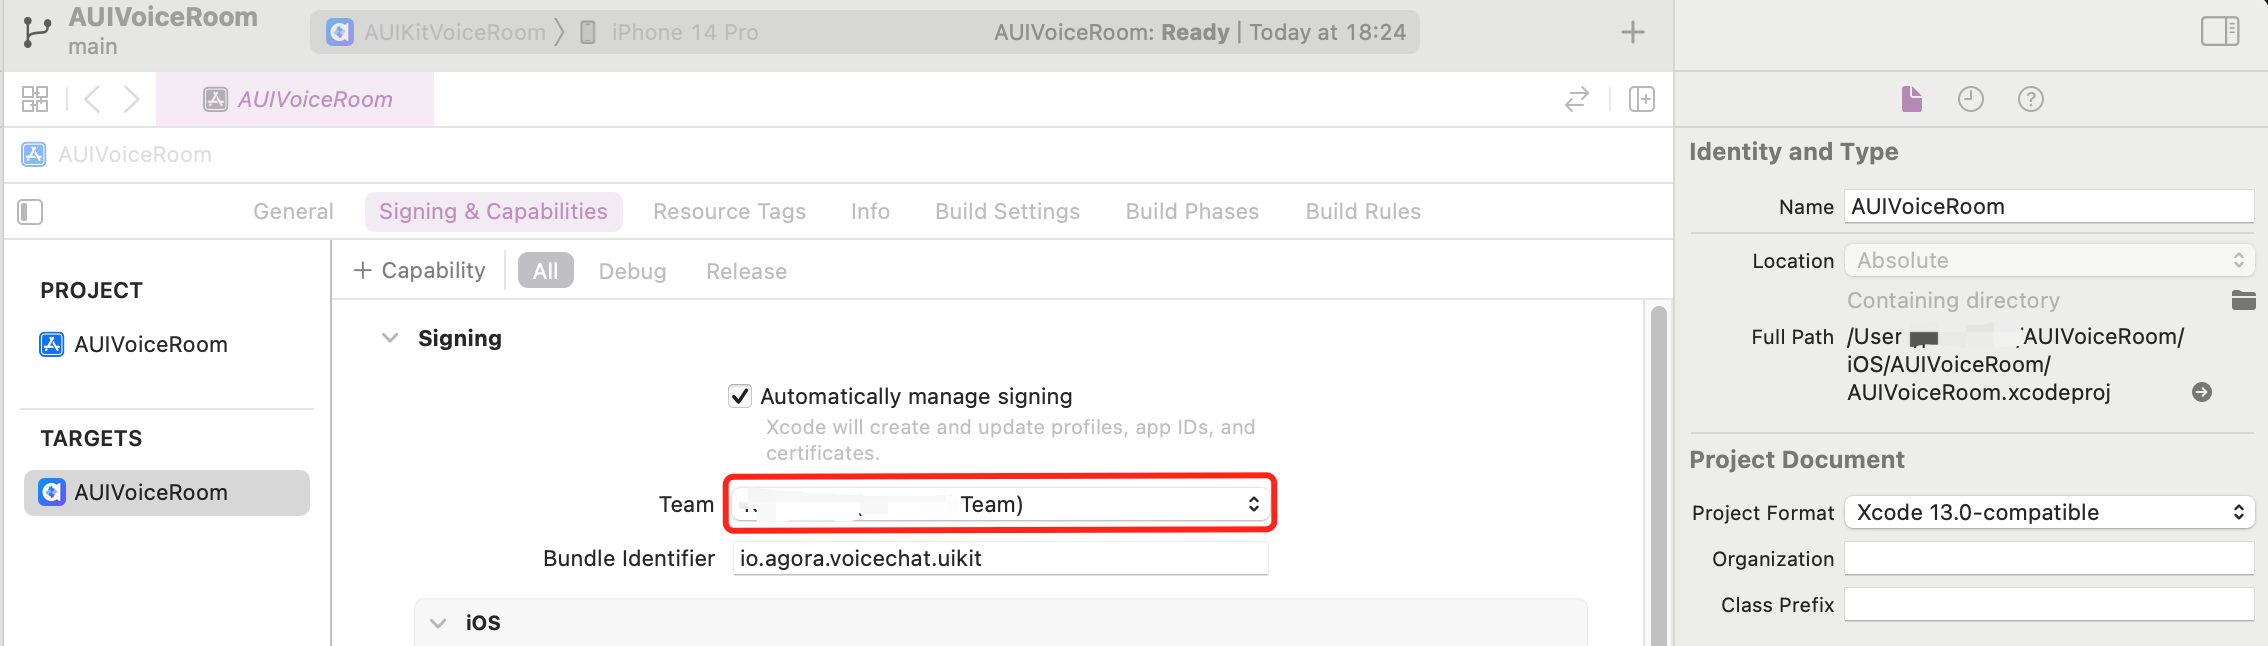Add a new Capability
Image resolution: width=2268 pixels, height=646 pixels.
(420, 271)
